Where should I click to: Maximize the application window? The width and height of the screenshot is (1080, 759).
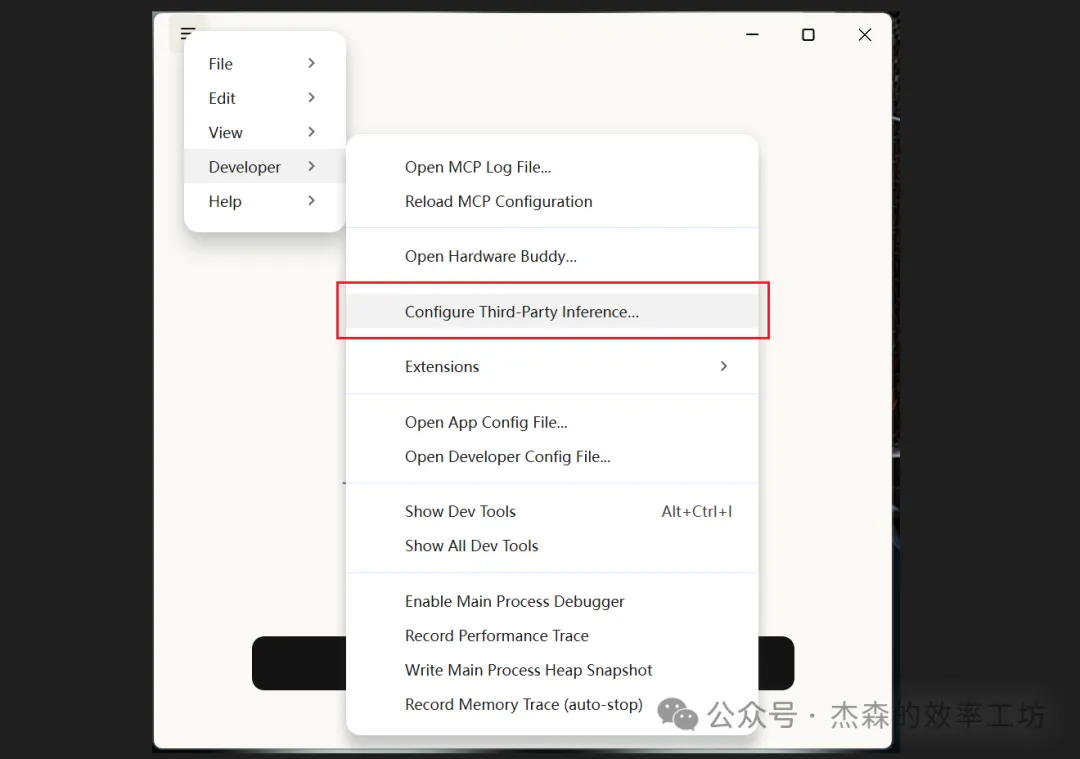808,35
